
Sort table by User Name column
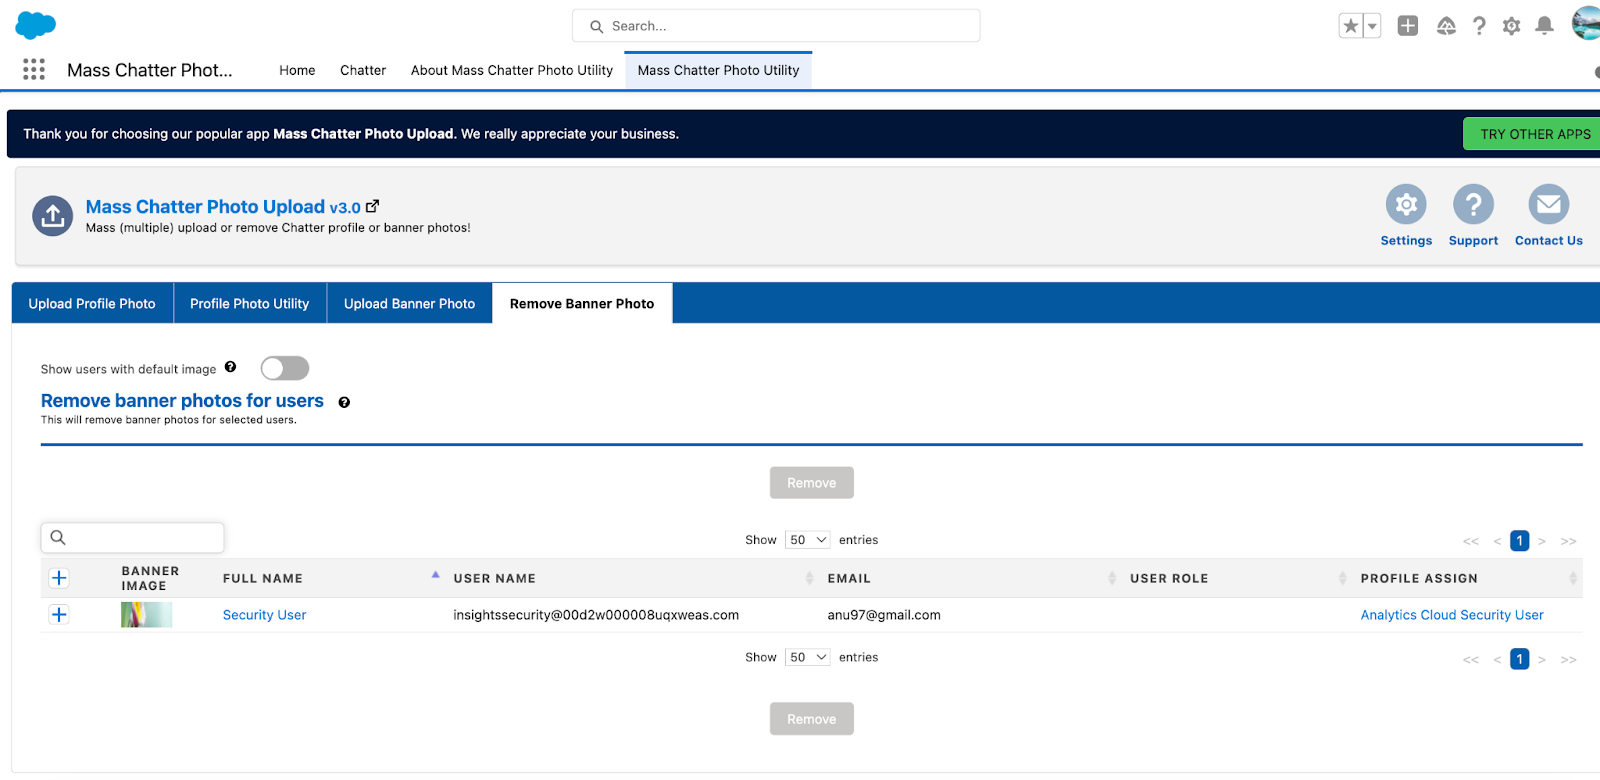494,578
